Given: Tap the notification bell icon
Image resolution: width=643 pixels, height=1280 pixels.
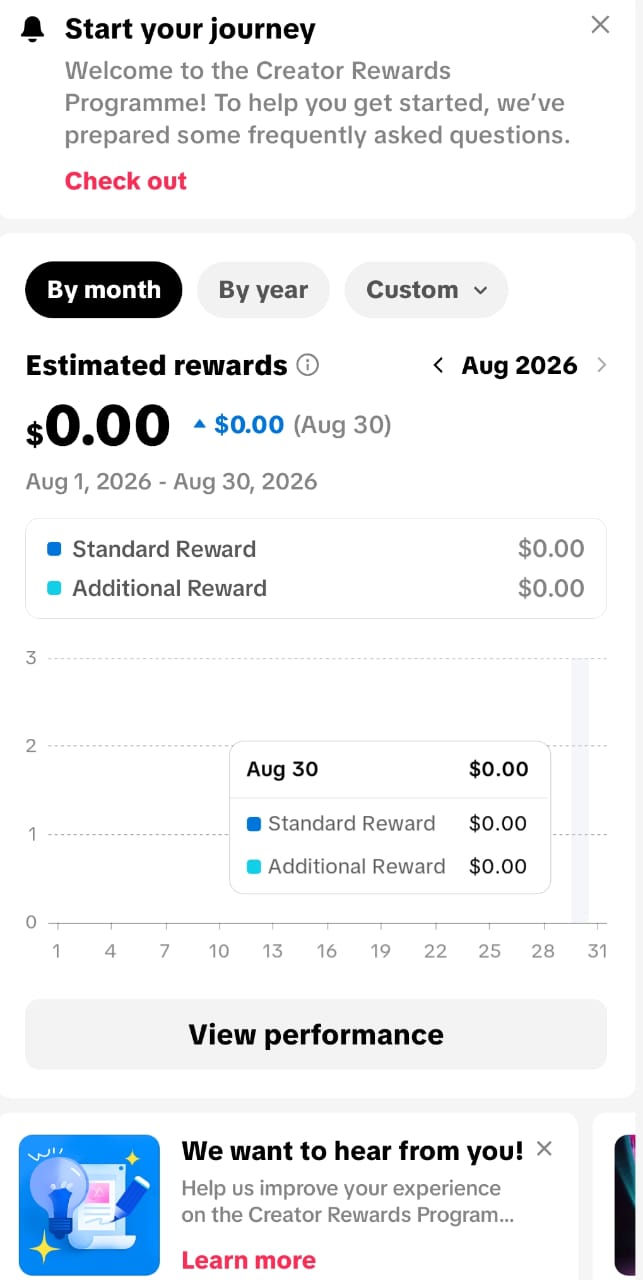Looking at the screenshot, I should point(33,30).
